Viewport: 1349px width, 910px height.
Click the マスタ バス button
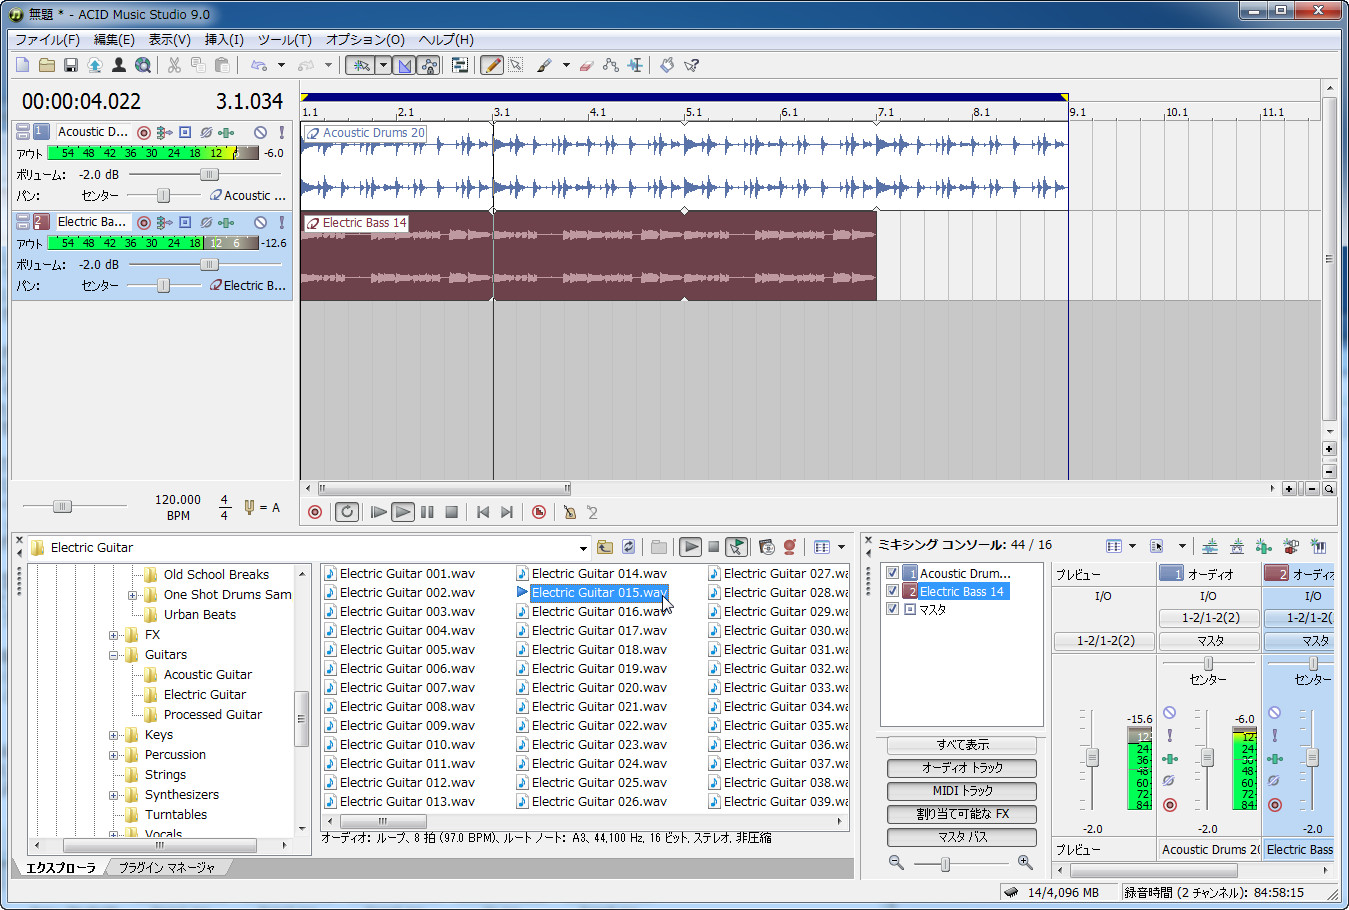click(x=962, y=837)
